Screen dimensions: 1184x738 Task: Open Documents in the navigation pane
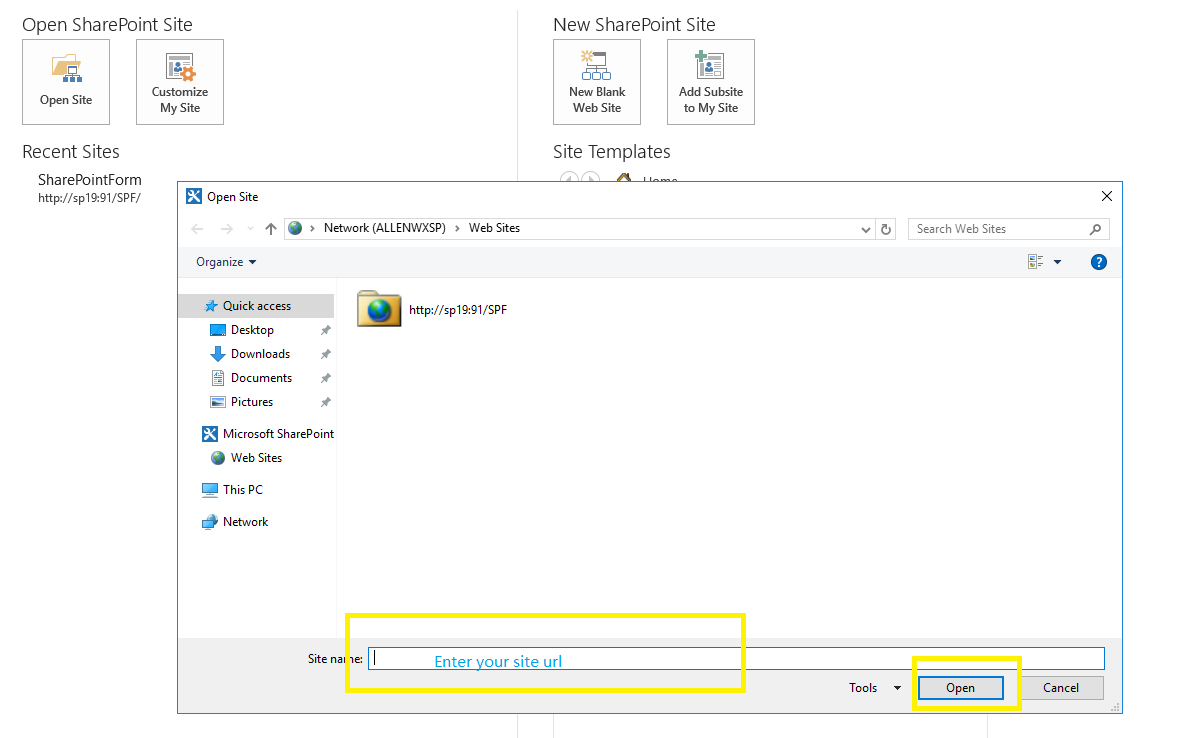click(x=261, y=378)
